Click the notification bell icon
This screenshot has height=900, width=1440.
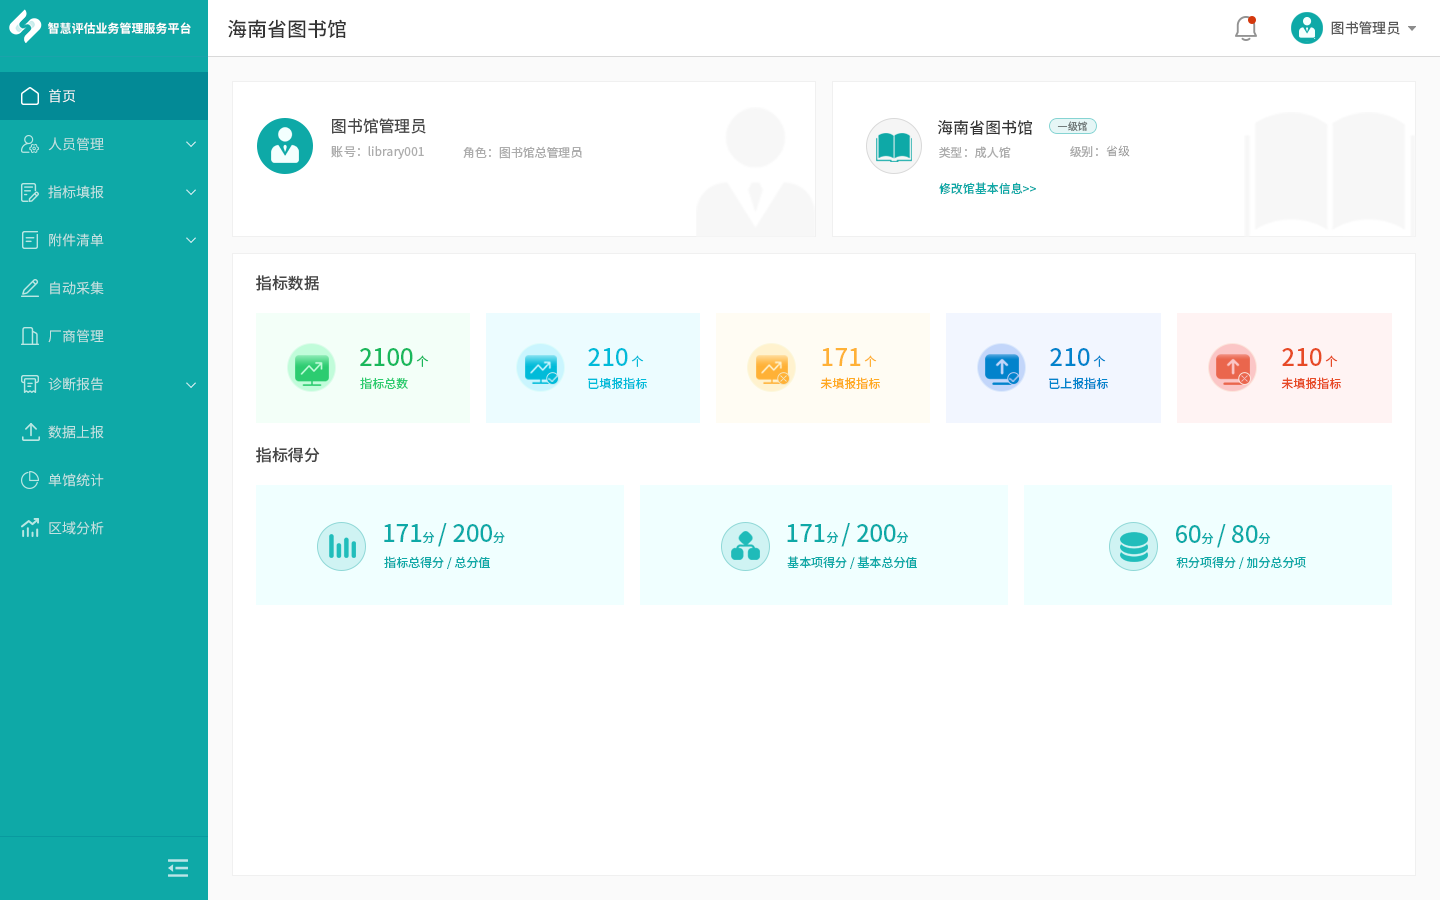1245,28
